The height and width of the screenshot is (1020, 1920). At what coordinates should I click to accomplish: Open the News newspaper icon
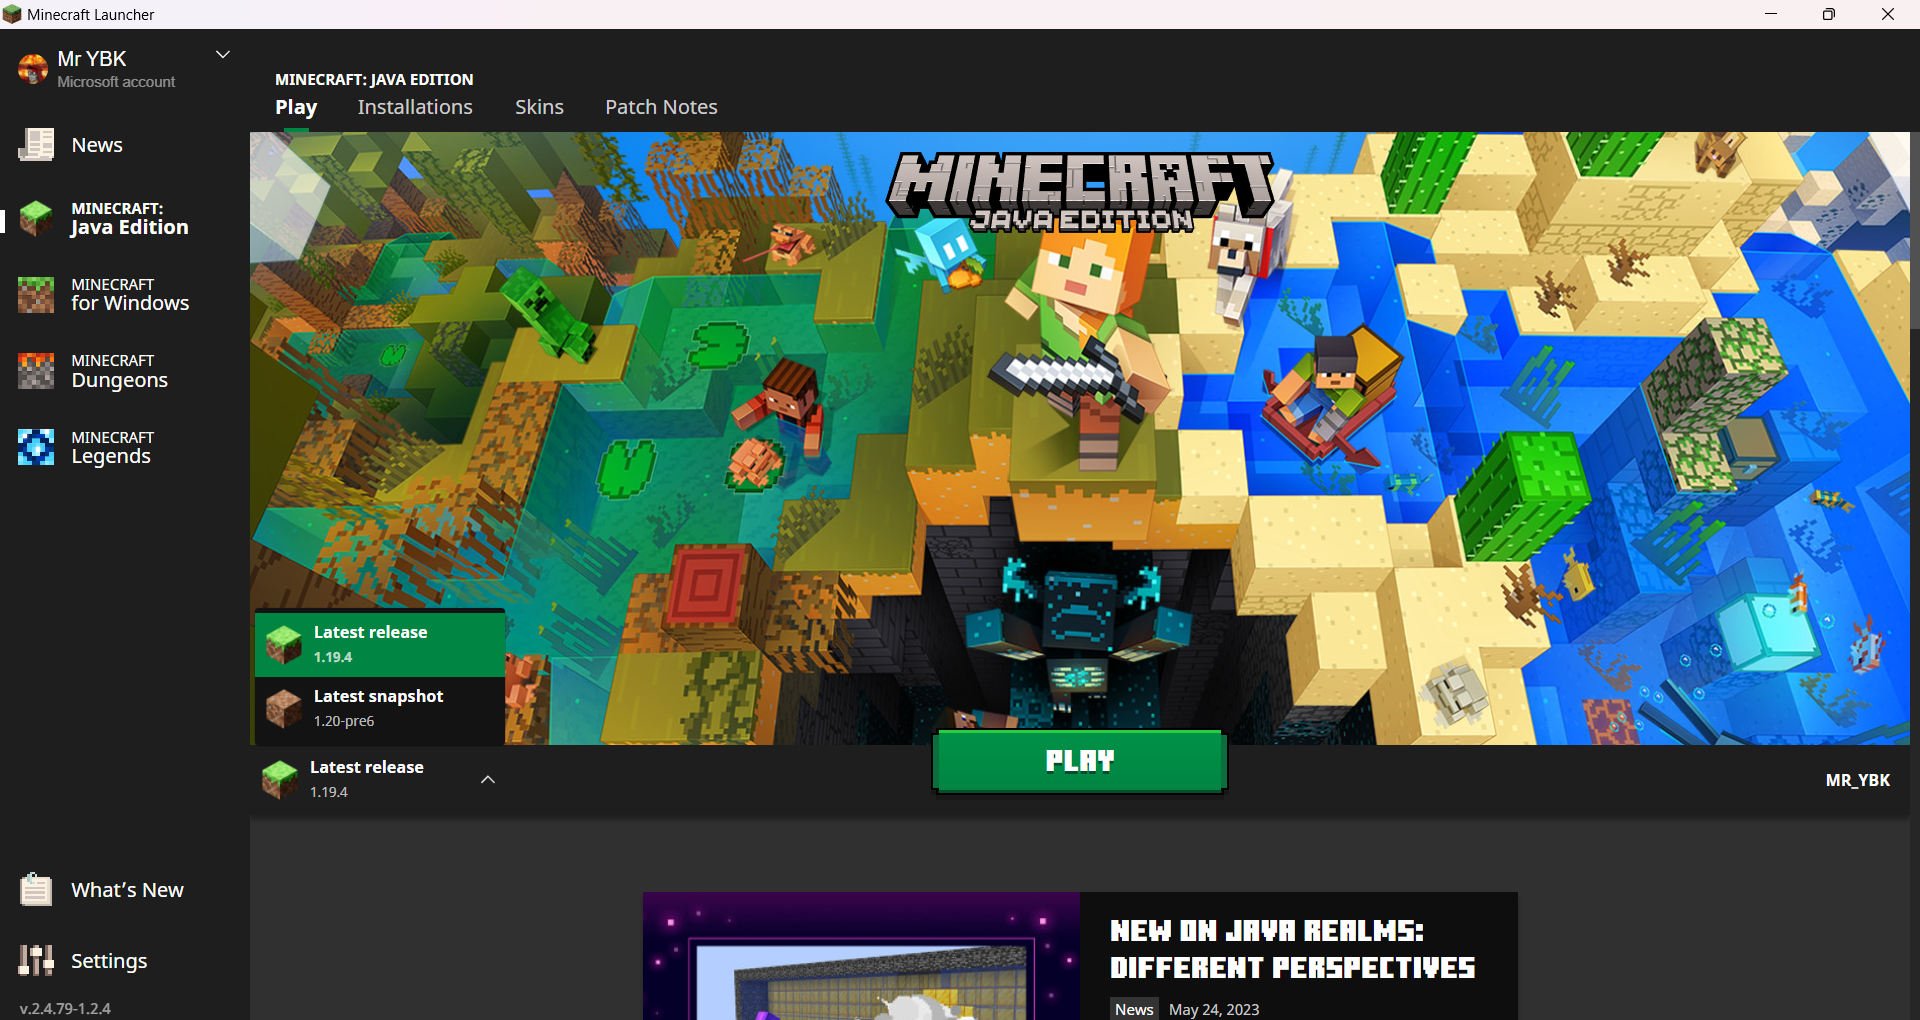(36, 145)
